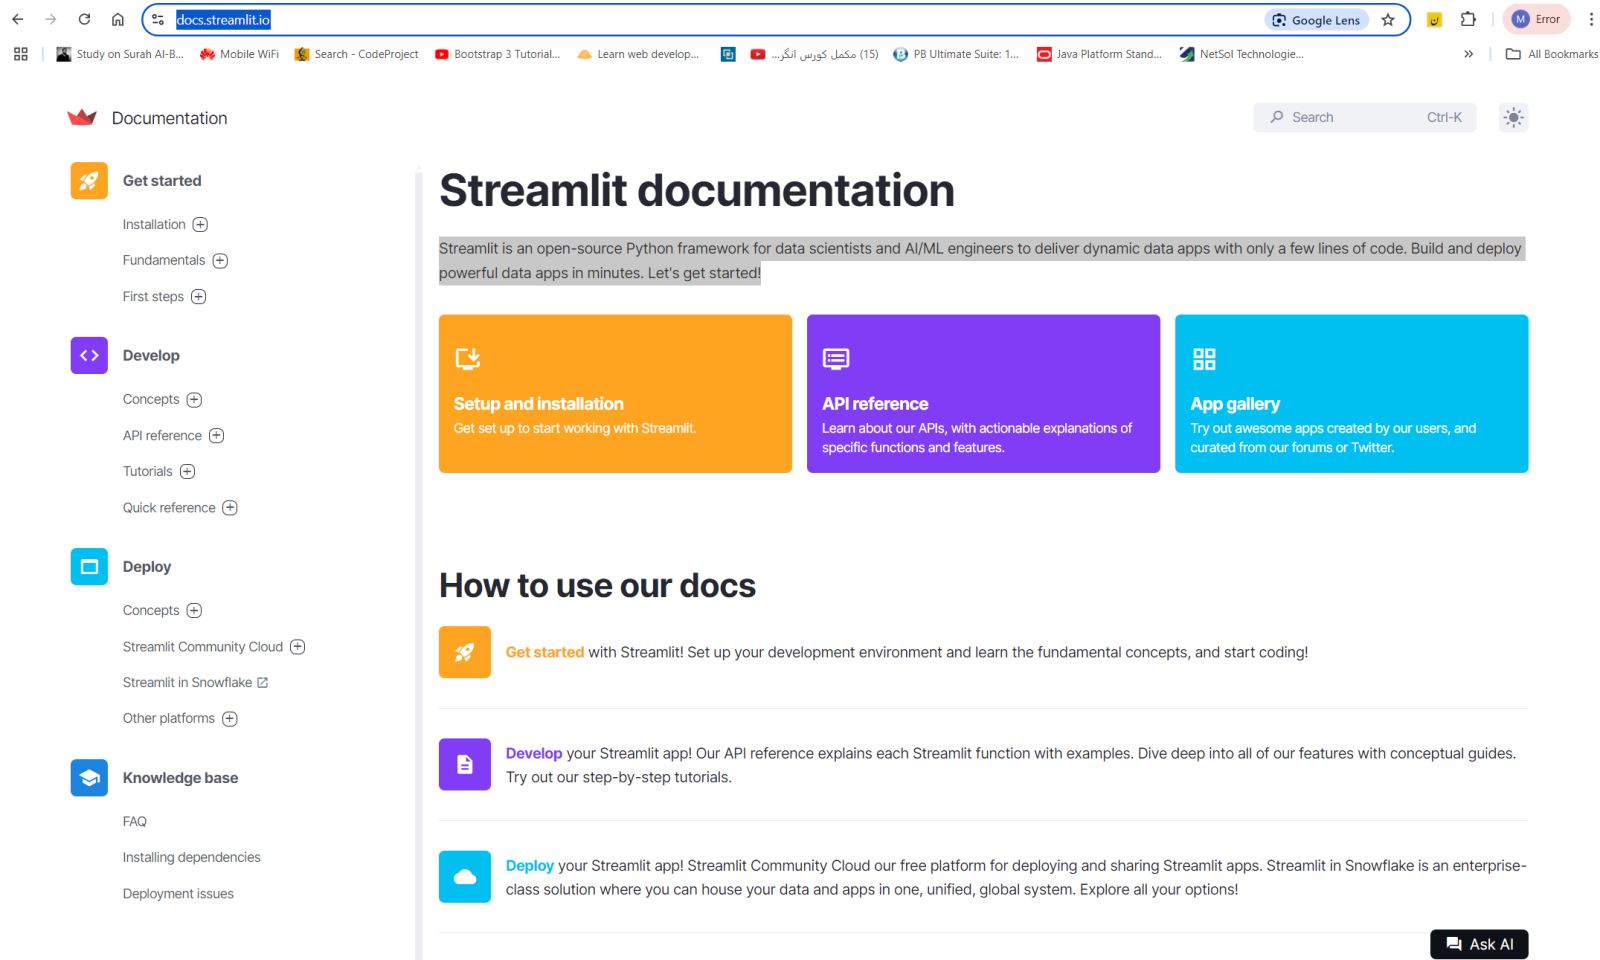Image resolution: width=1600 pixels, height=960 pixels.
Task: Expand Concepts under the Develop section
Action: [x=195, y=399]
